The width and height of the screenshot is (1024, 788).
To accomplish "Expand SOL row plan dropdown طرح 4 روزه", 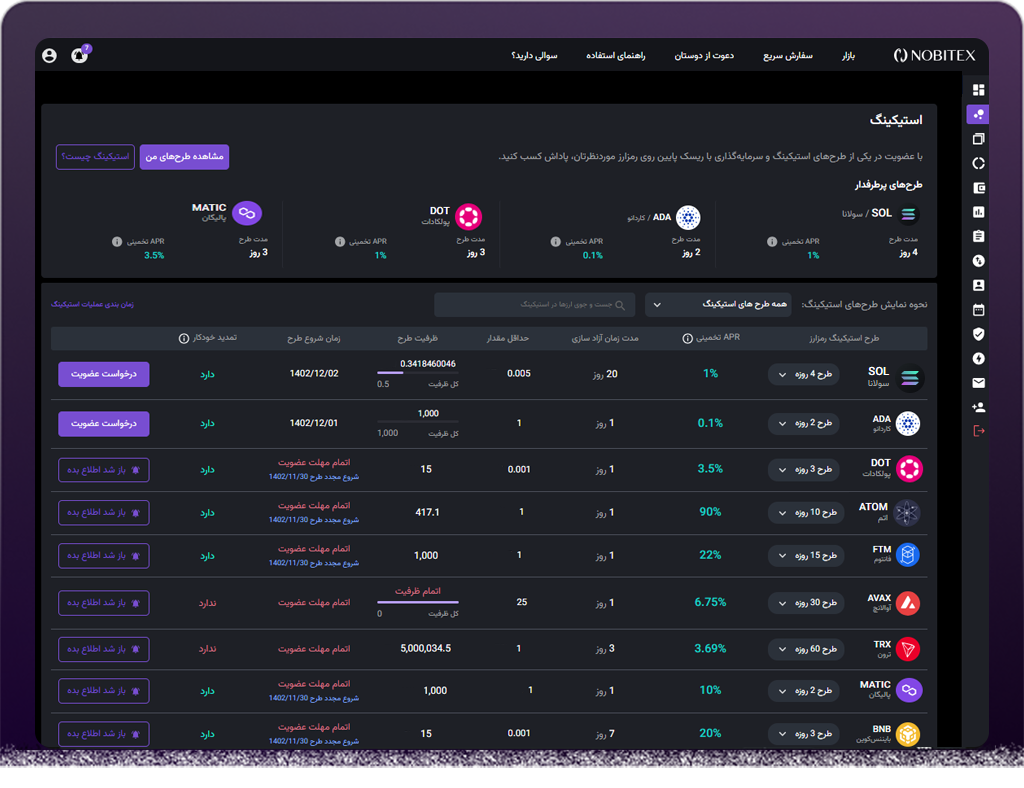I will pyautogui.click(x=803, y=374).
